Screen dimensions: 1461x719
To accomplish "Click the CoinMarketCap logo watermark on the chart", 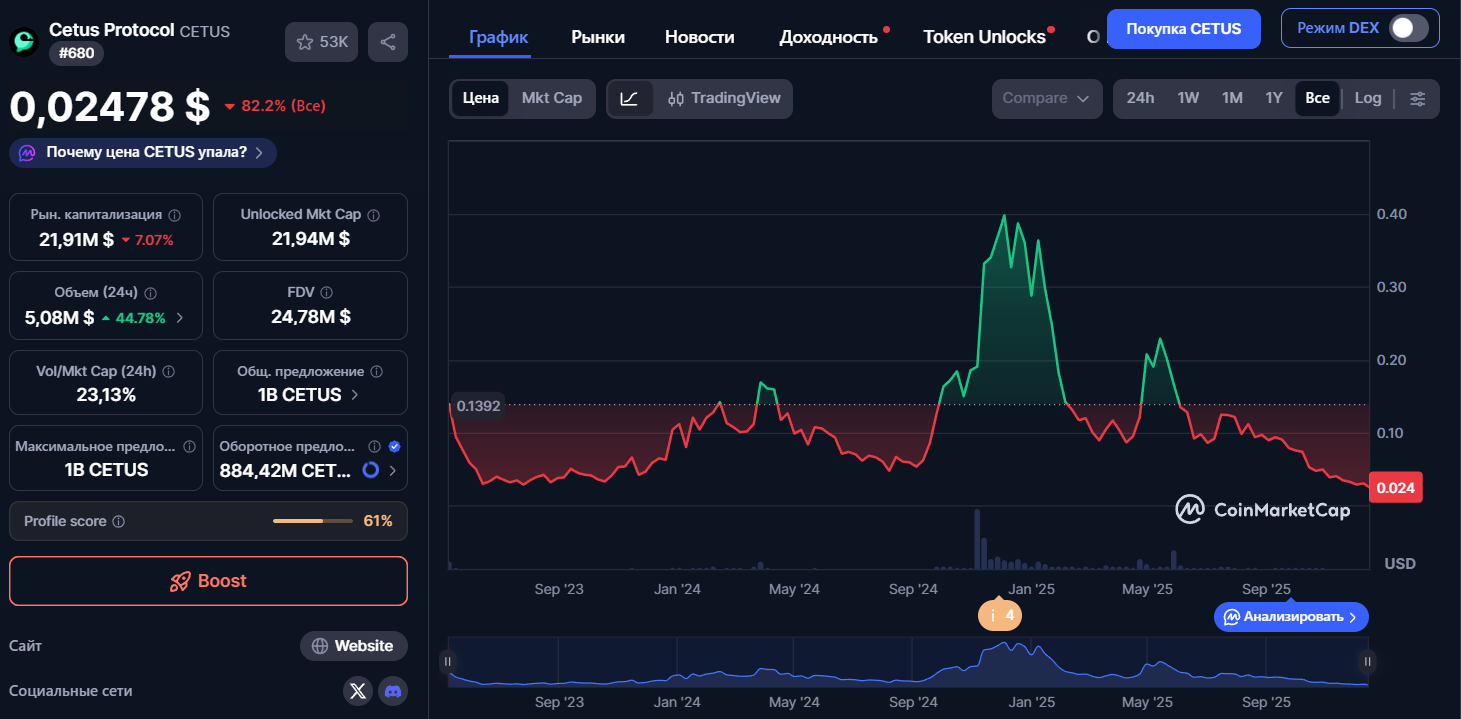I will (x=1262, y=509).
